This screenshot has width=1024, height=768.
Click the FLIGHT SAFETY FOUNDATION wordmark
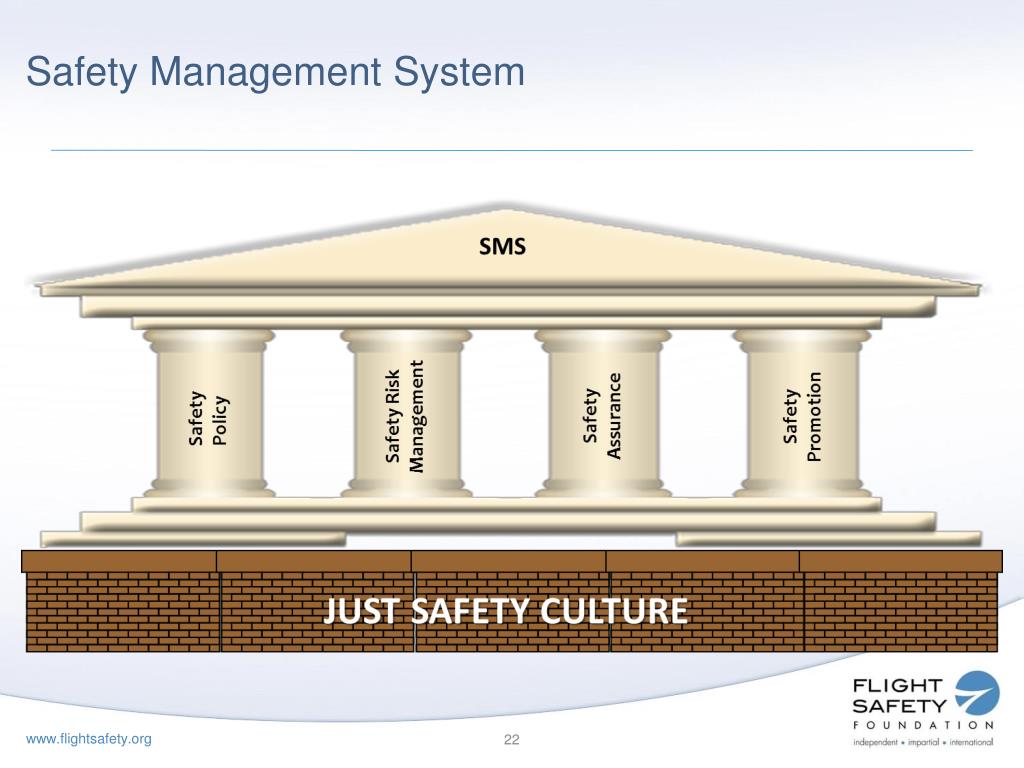(923, 704)
